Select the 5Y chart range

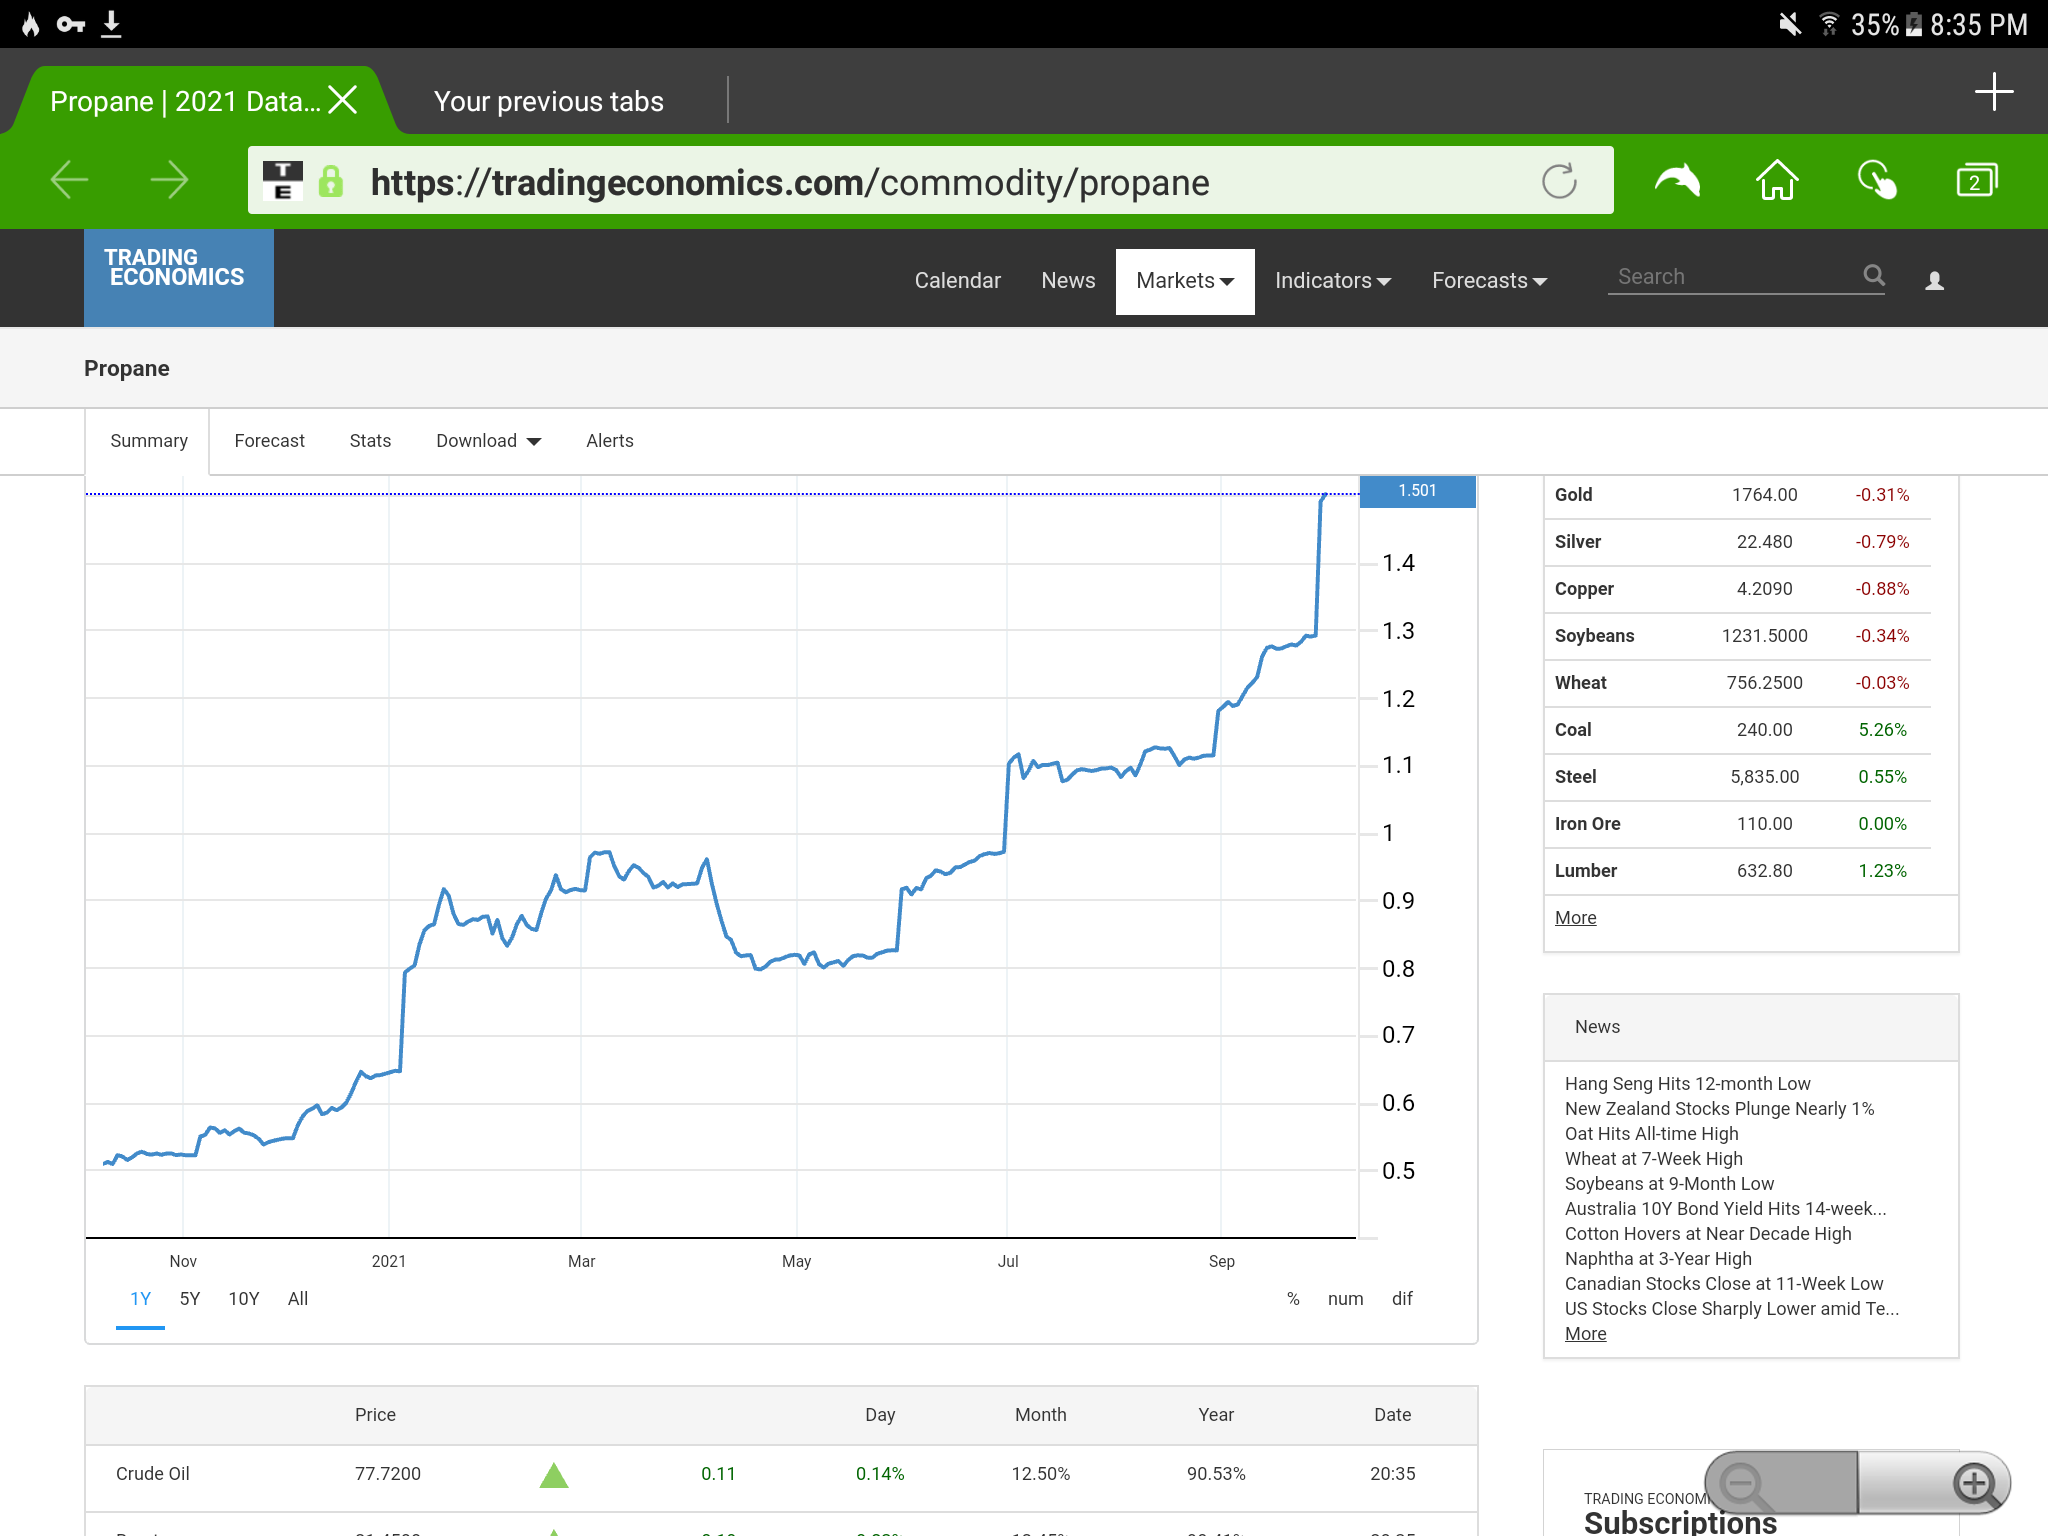190,1299
